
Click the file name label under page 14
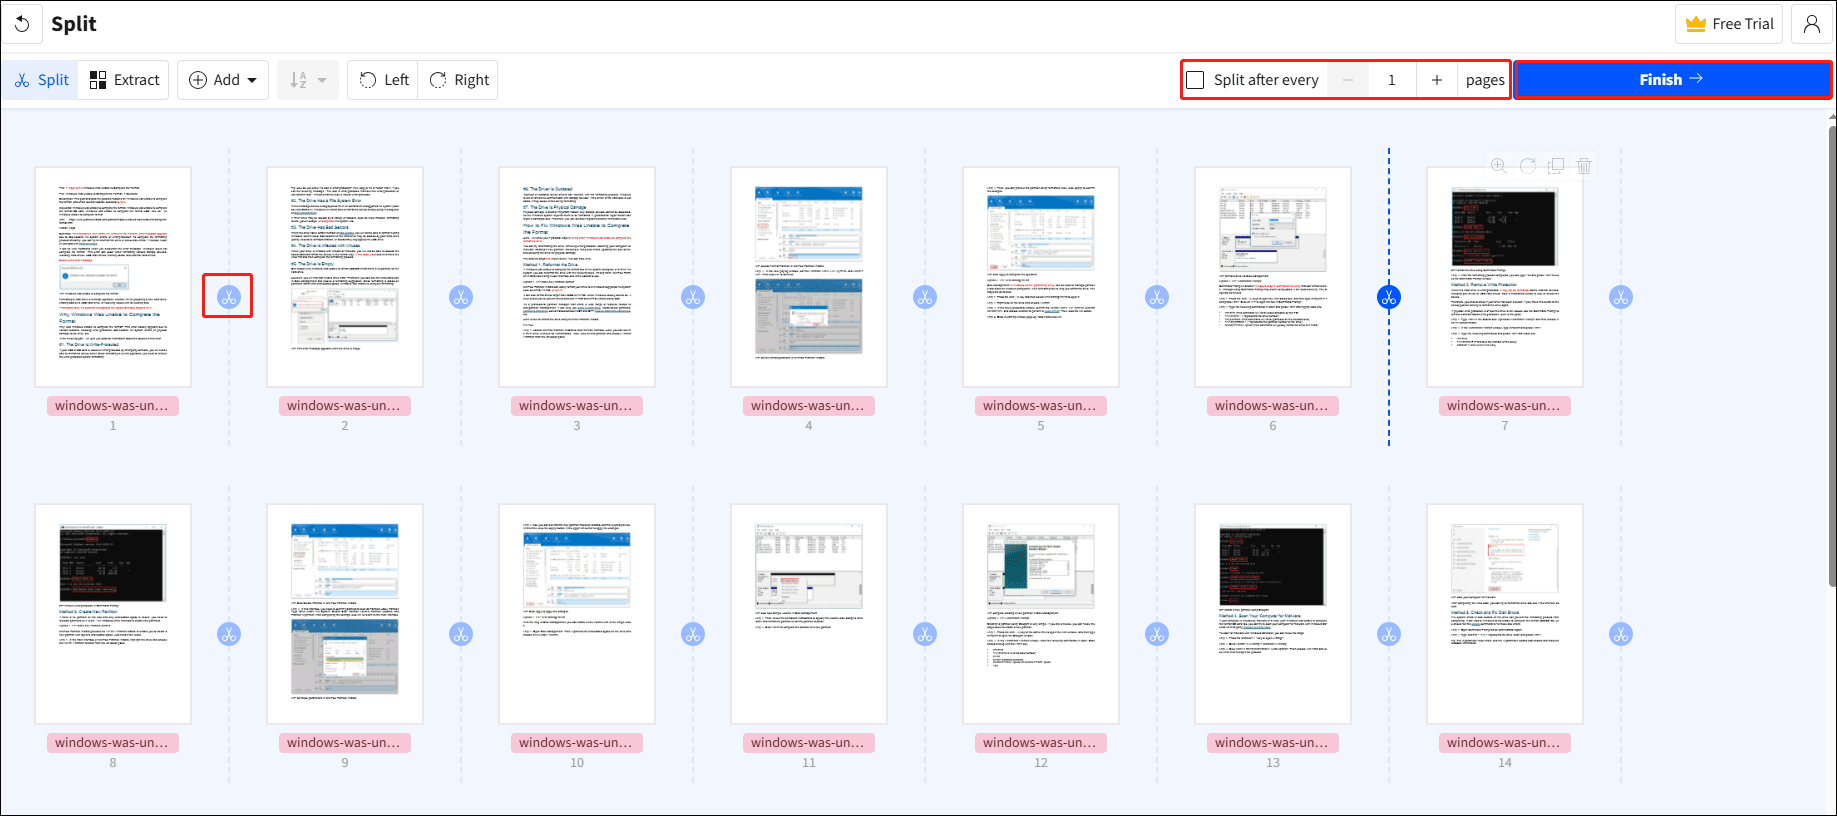click(1505, 743)
